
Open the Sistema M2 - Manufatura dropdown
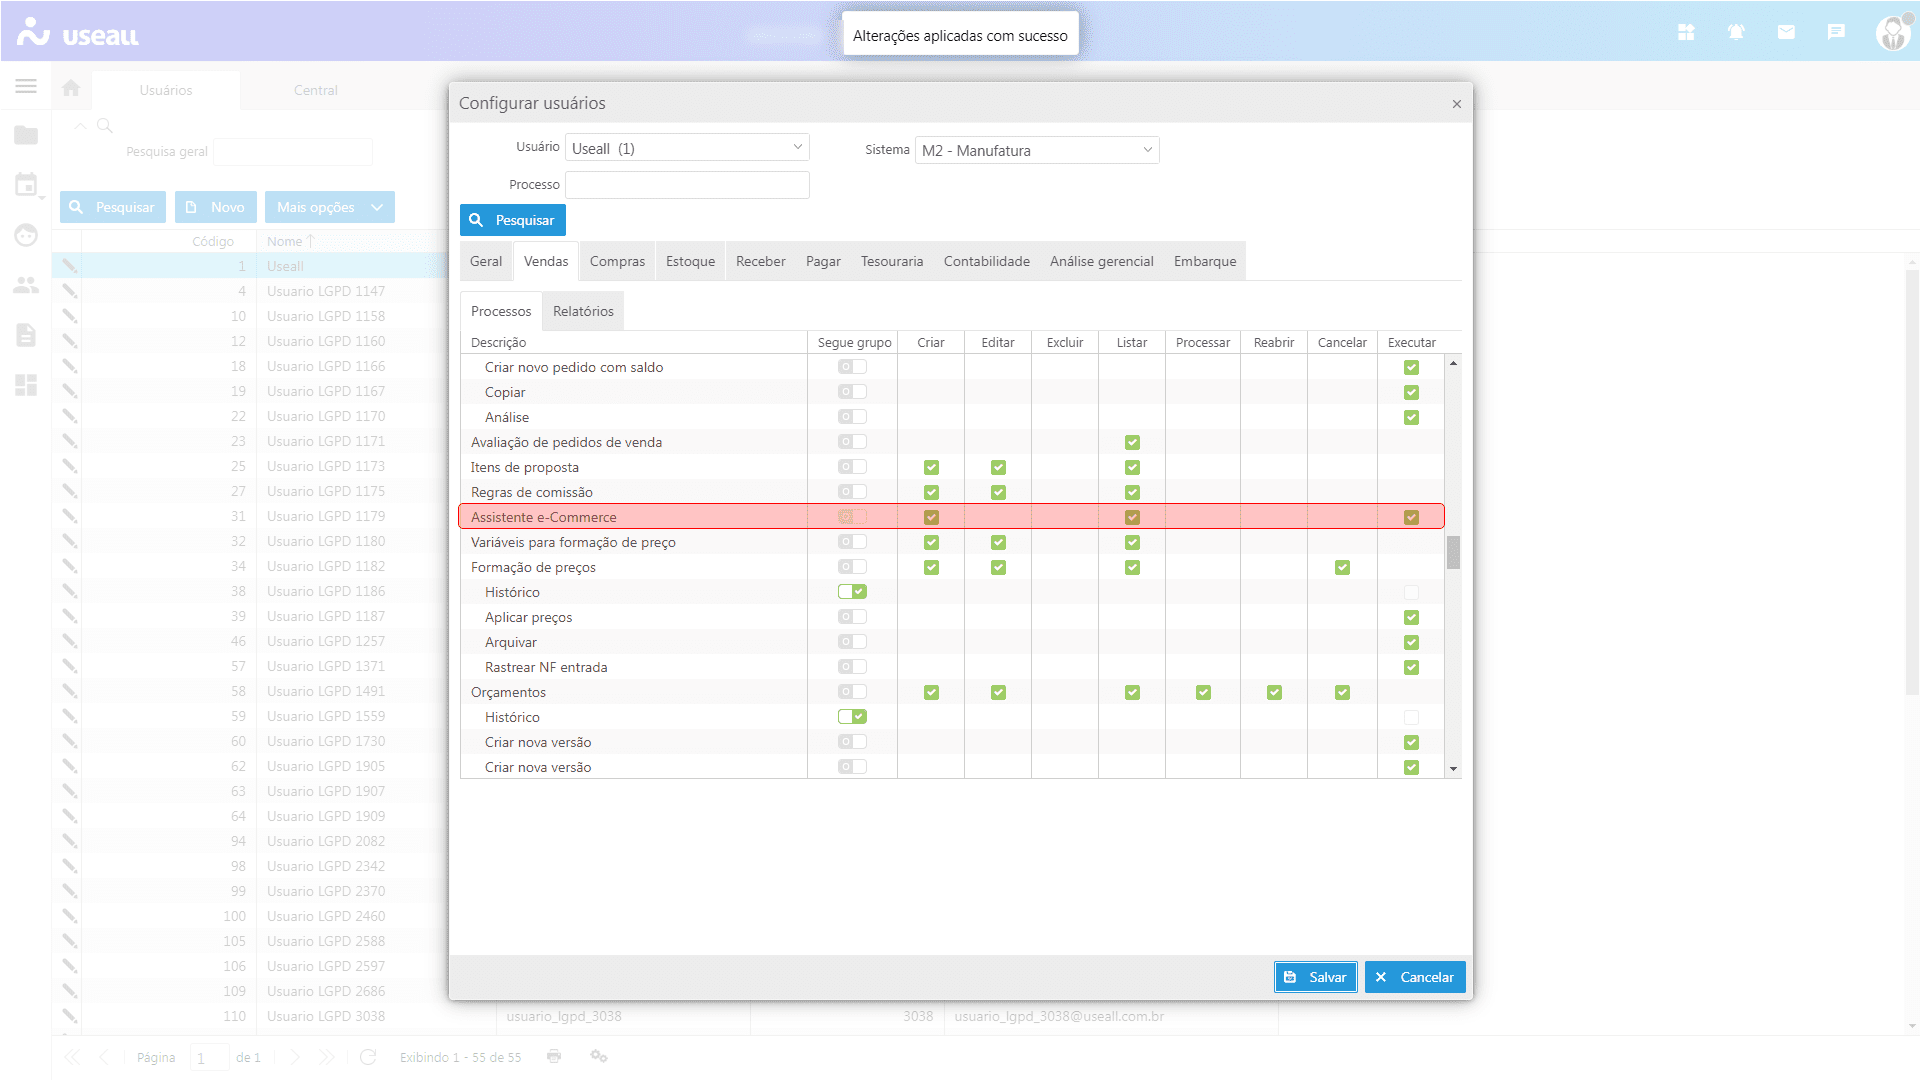[x=1147, y=150]
